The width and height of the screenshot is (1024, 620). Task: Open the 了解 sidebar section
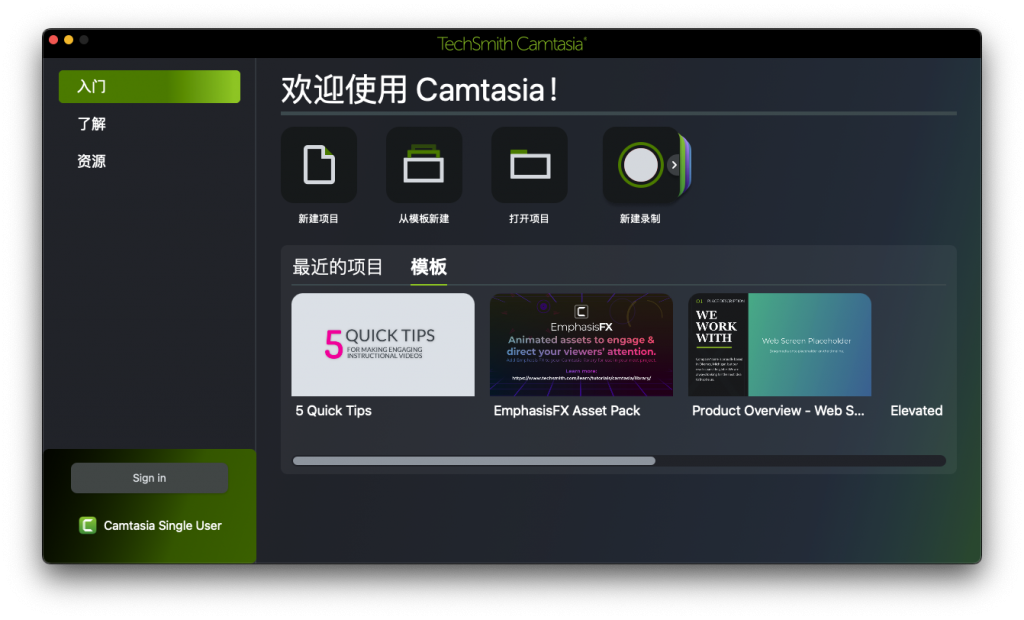coord(91,123)
